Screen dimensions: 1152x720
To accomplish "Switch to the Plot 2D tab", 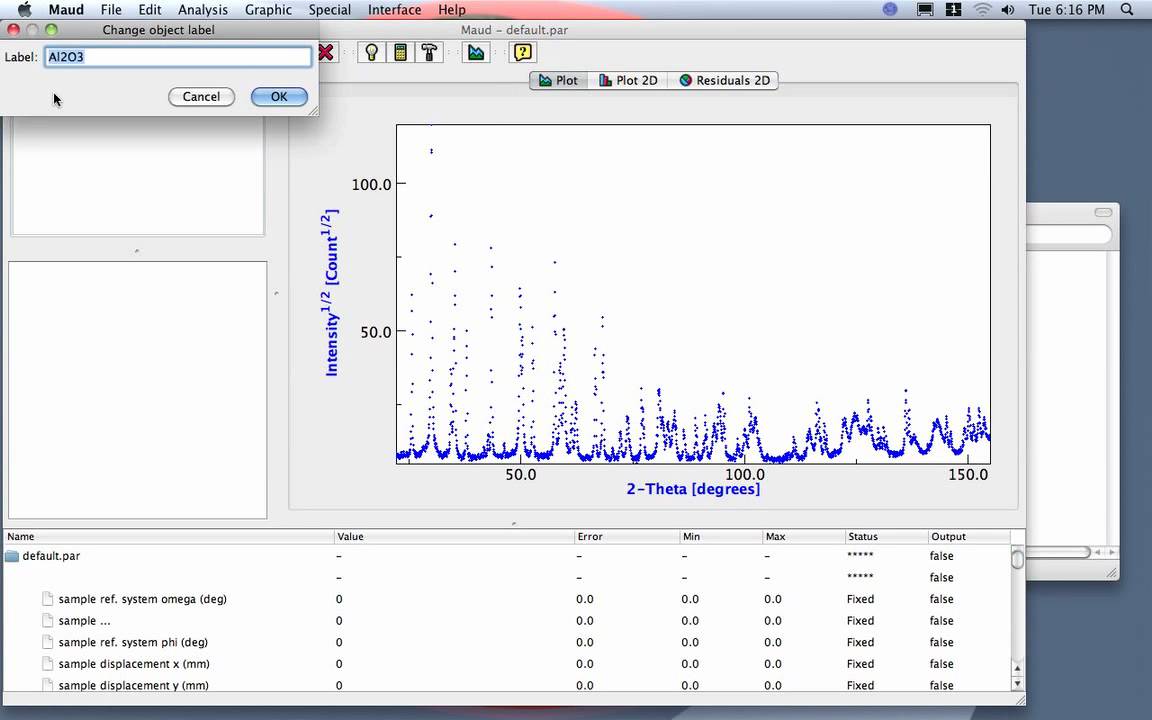I will point(628,80).
